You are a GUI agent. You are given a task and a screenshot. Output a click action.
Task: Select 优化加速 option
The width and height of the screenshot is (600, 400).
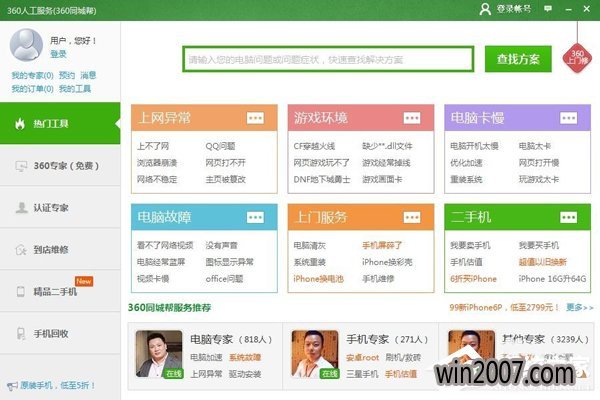tap(466, 163)
